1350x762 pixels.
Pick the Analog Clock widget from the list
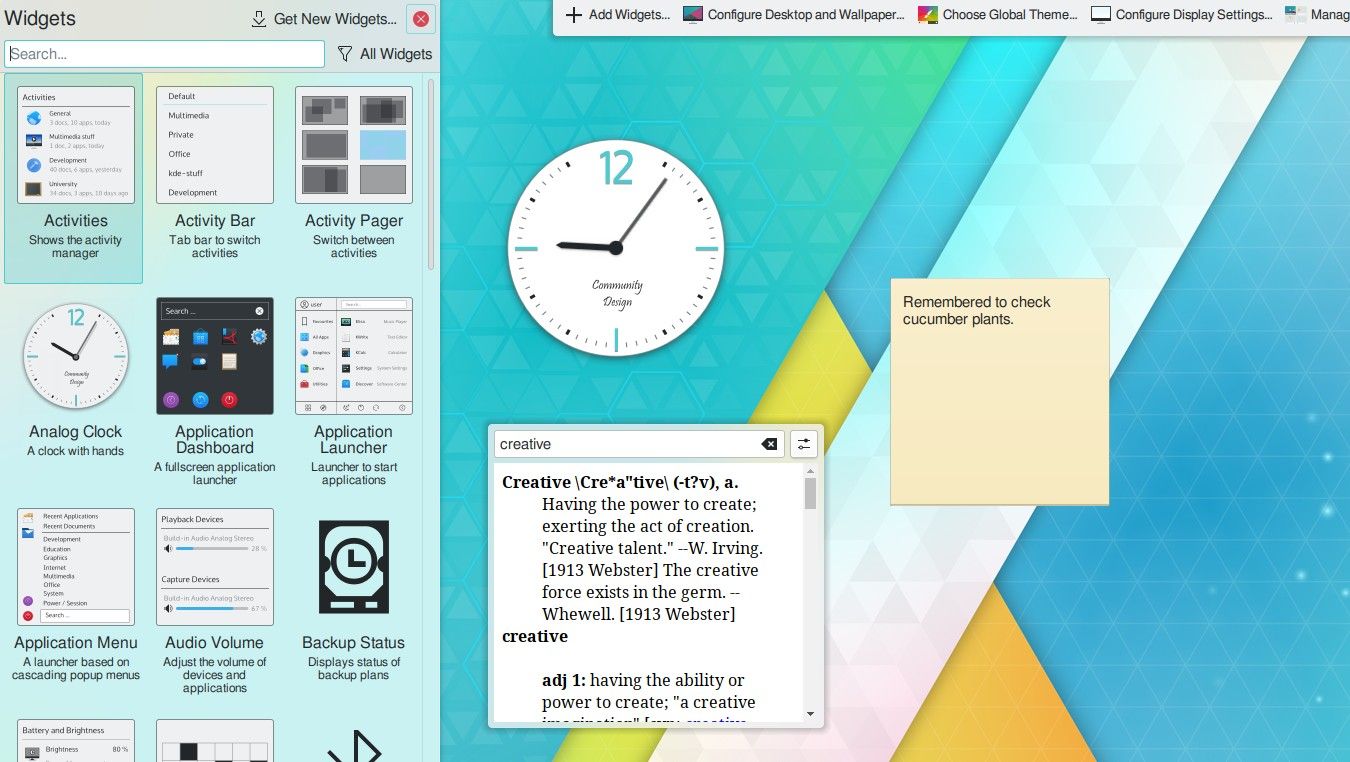point(76,379)
